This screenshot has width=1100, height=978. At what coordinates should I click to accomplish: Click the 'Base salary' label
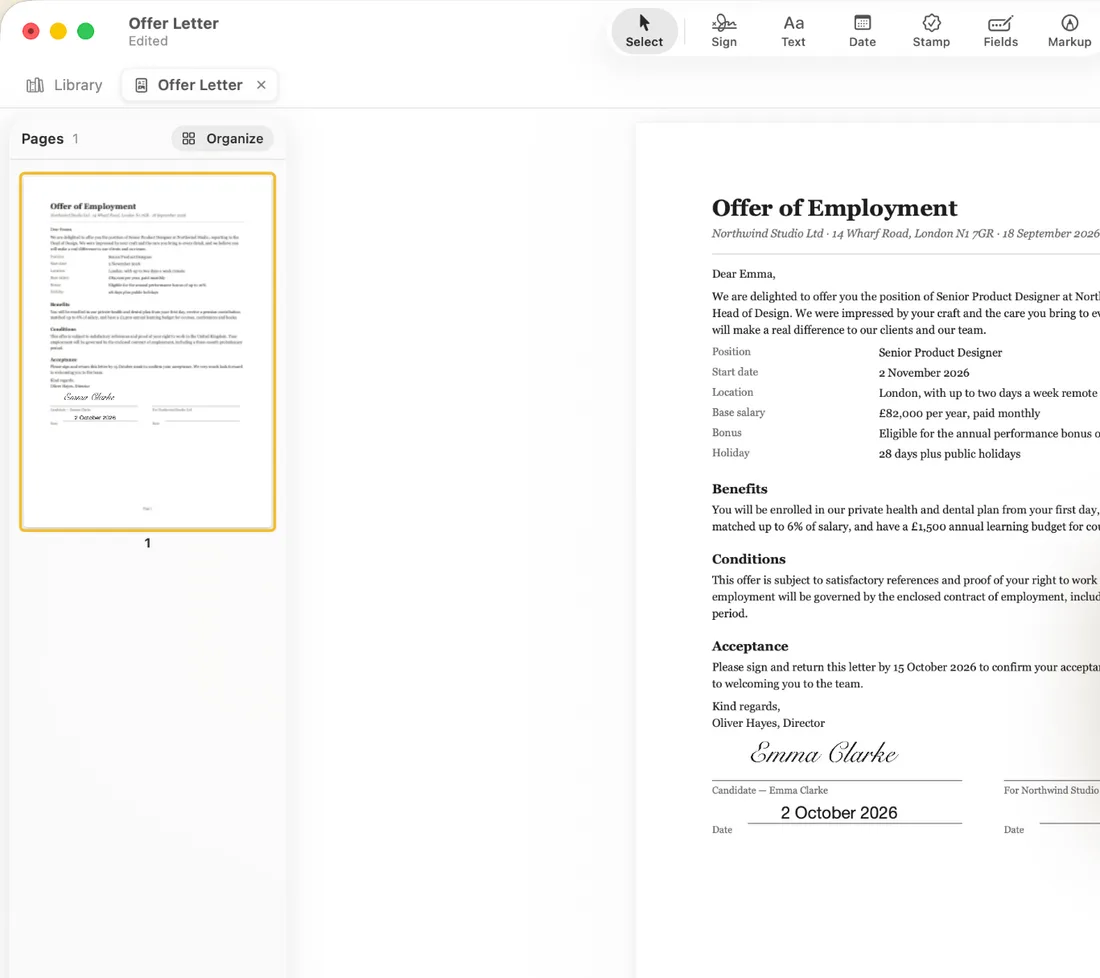(x=738, y=413)
